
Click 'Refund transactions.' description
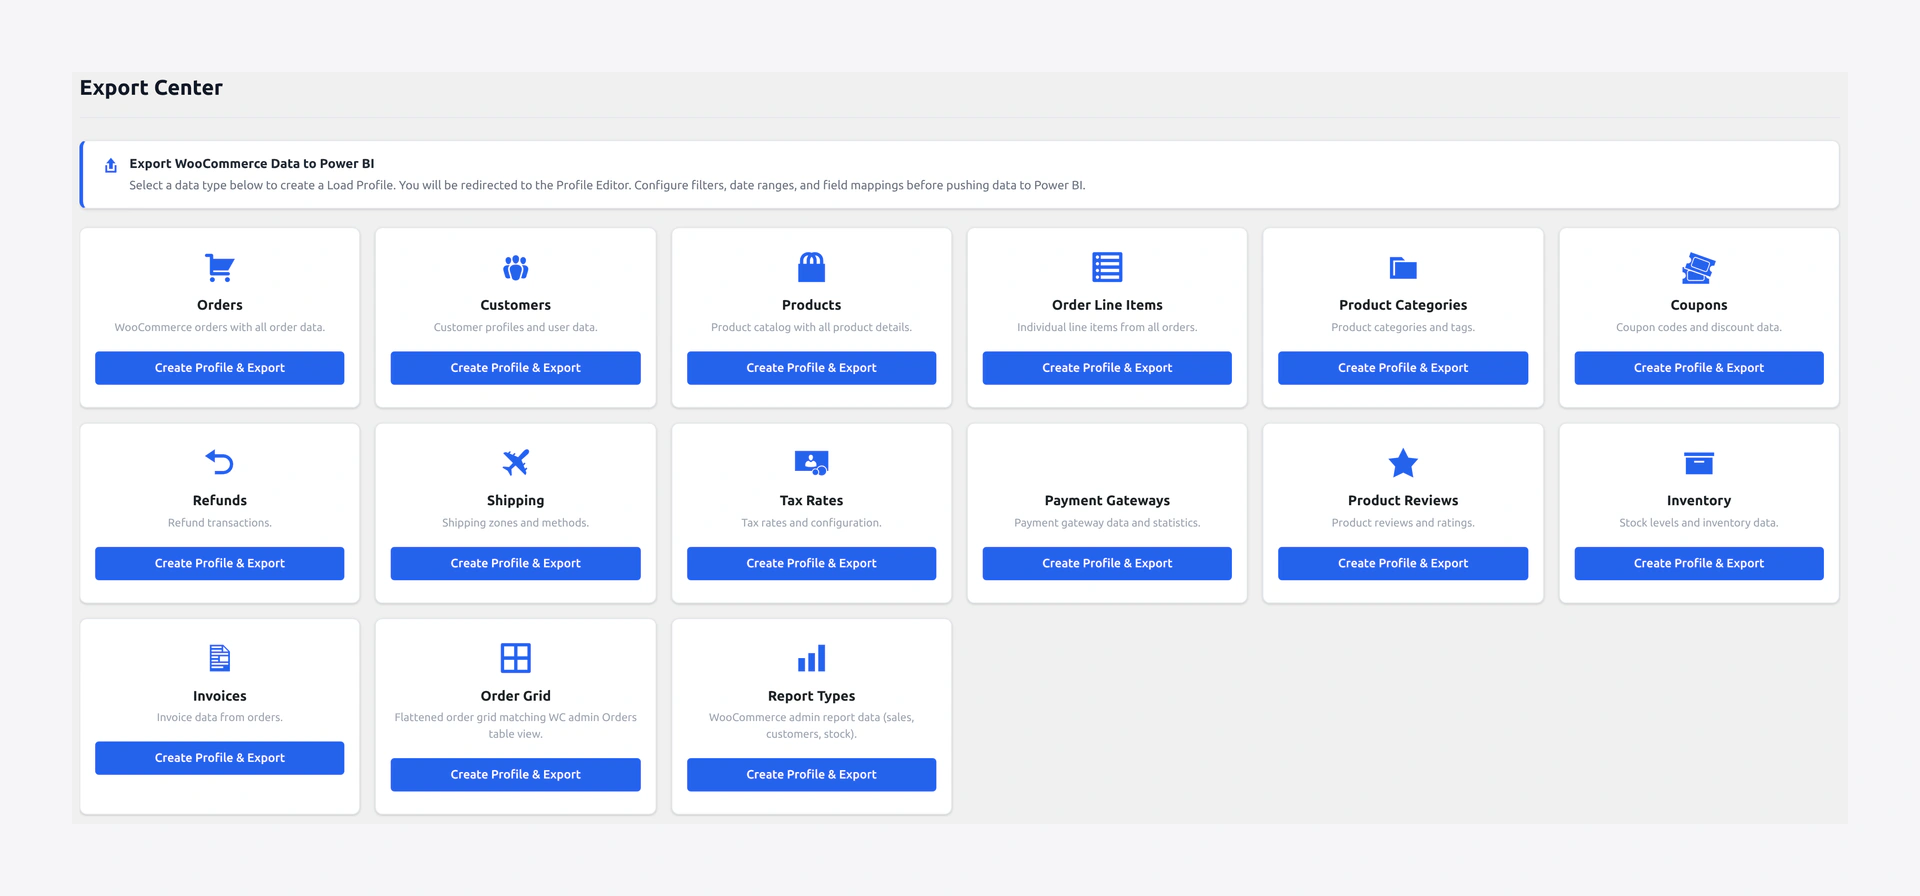[x=219, y=523]
